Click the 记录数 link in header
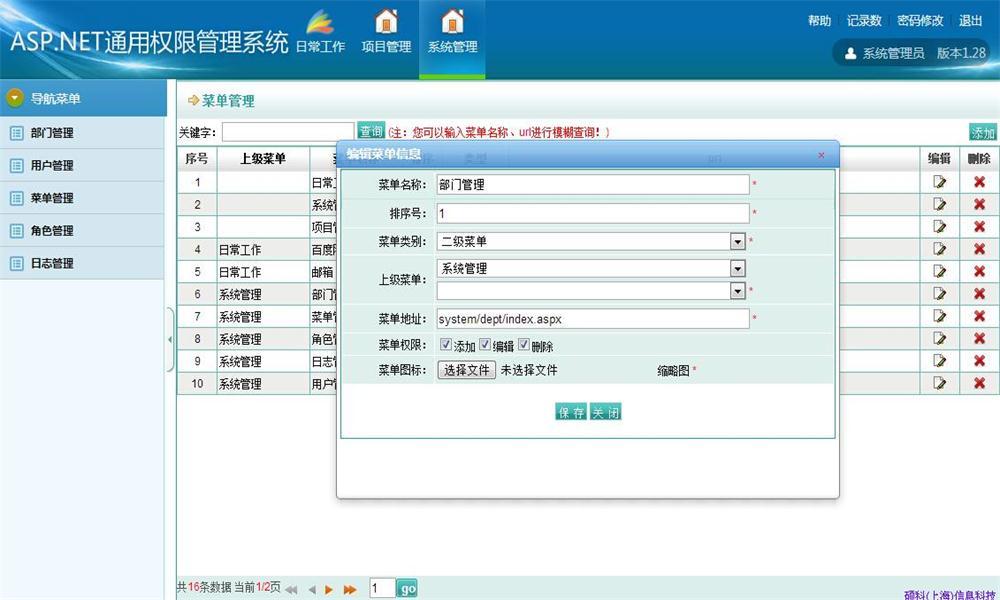 click(864, 20)
